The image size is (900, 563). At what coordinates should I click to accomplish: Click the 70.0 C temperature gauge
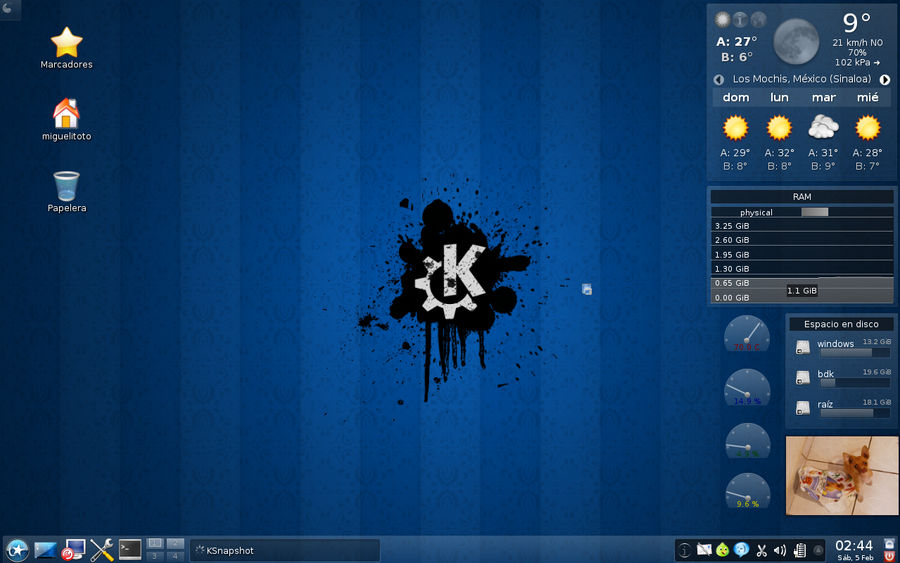[747, 333]
